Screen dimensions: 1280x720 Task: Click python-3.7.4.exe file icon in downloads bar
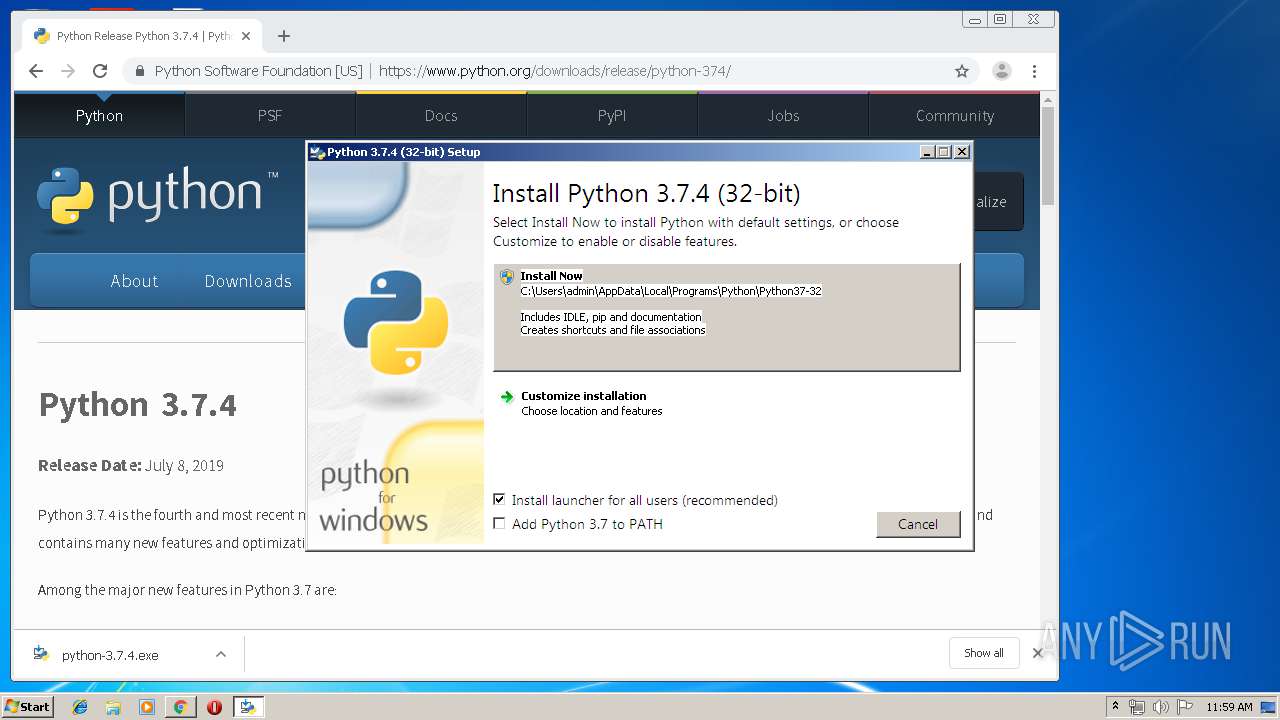pos(41,654)
